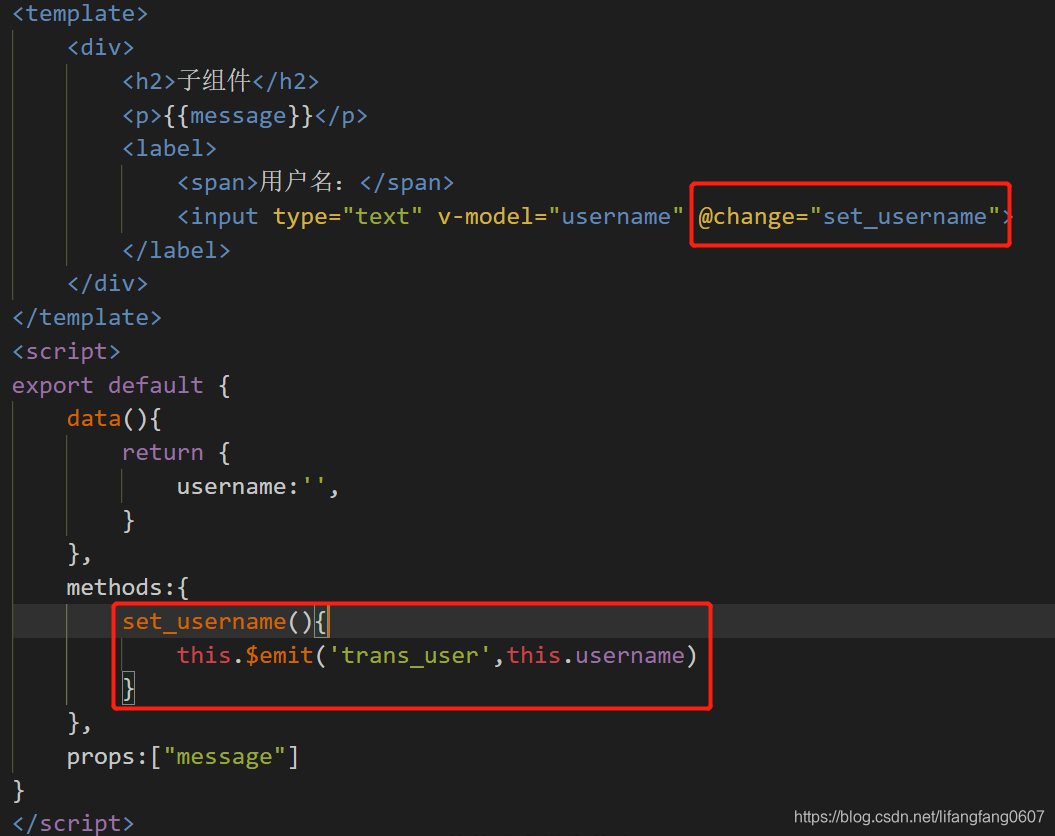Click the data(){ function declaration
Screen dimensions: 1055x836
114,419
